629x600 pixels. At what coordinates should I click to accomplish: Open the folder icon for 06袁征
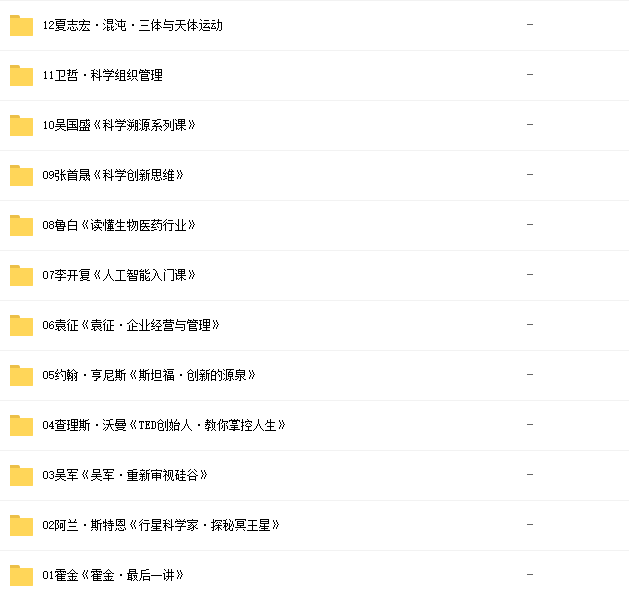21,325
